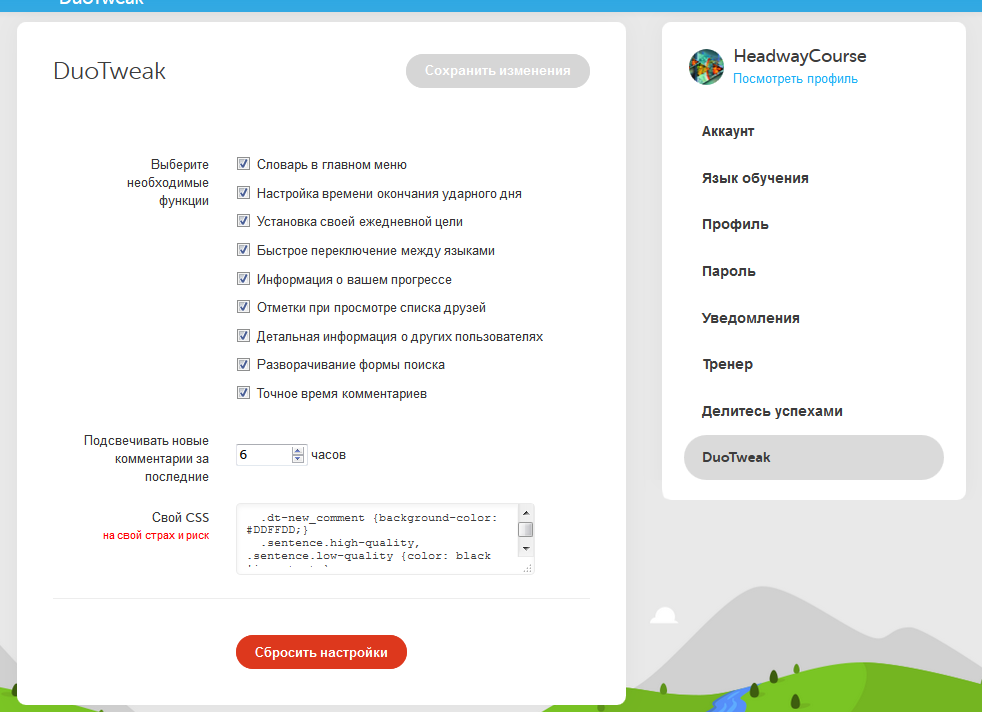Click CSS textarea scrollbar up arrow
Viewport: 982px width, 712px height.
[526, 512]
